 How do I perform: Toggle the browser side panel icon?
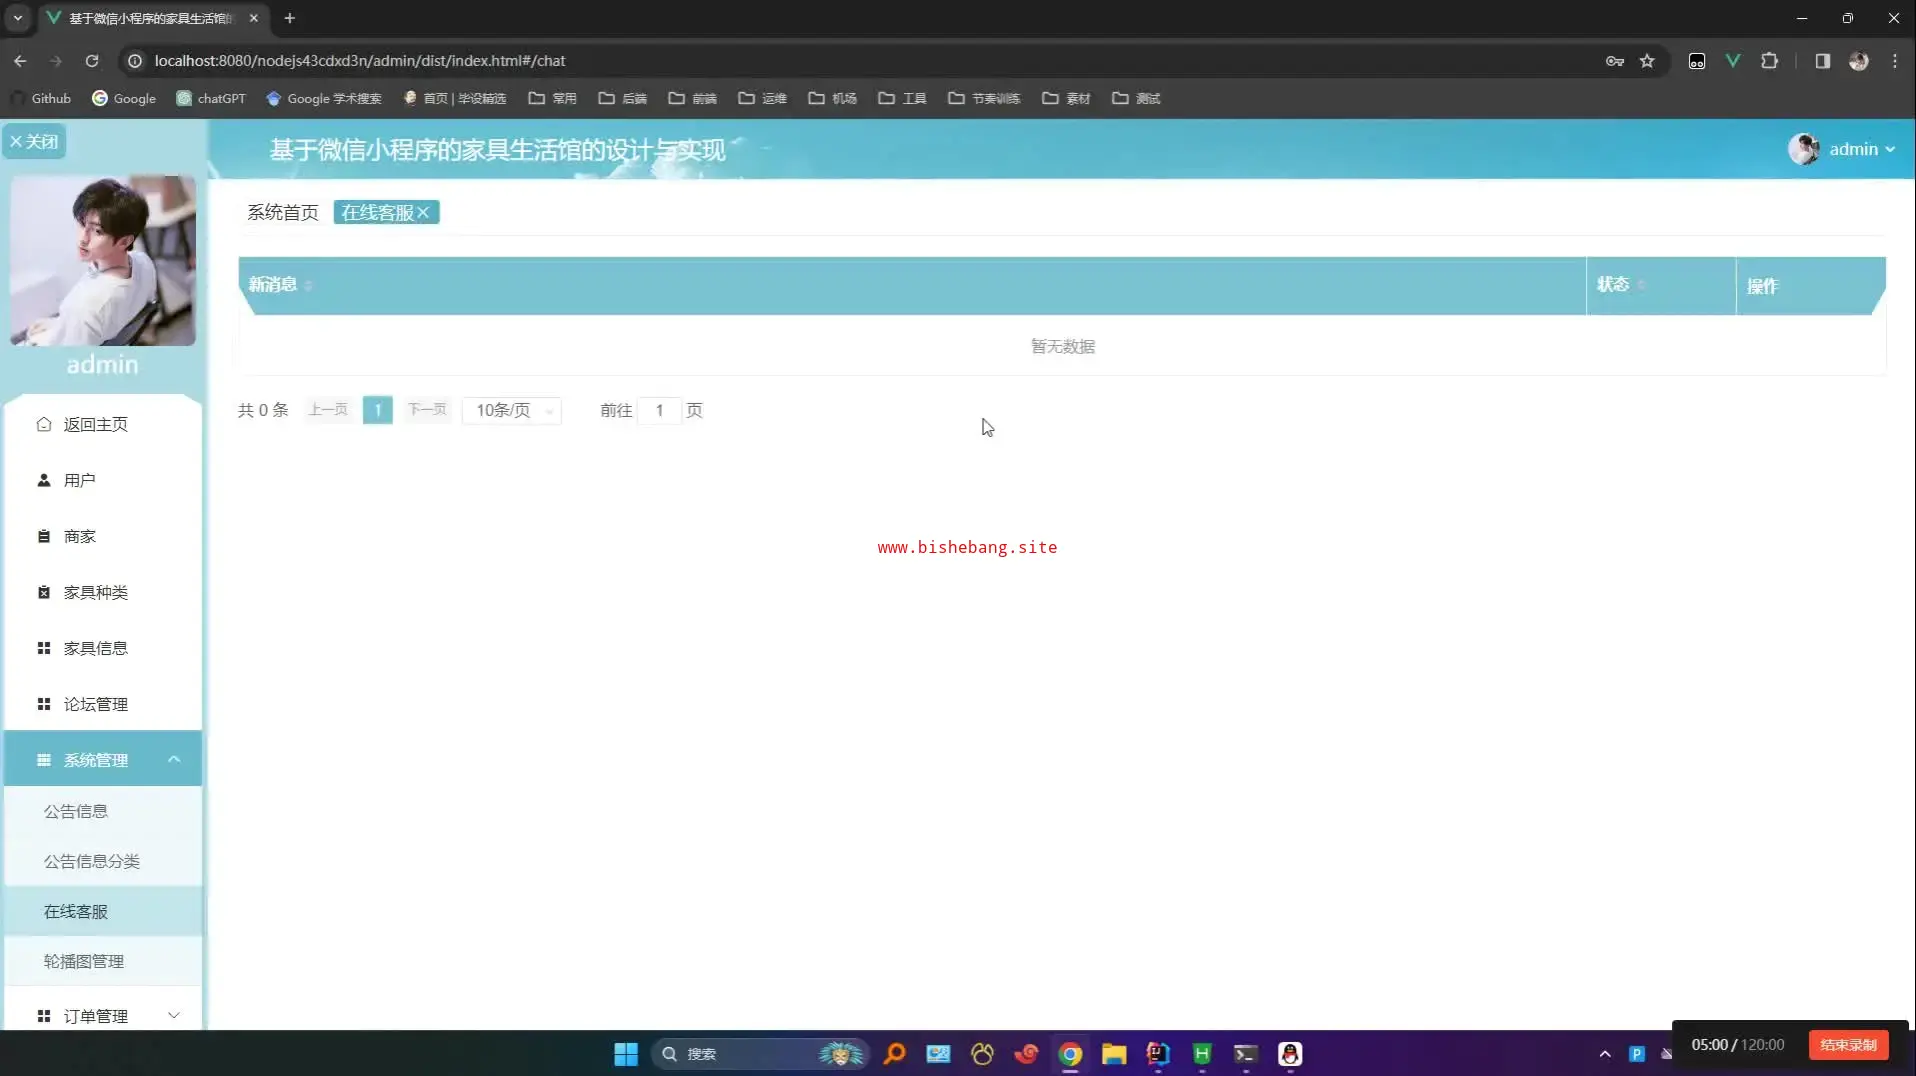click(x=1823, y=61)
